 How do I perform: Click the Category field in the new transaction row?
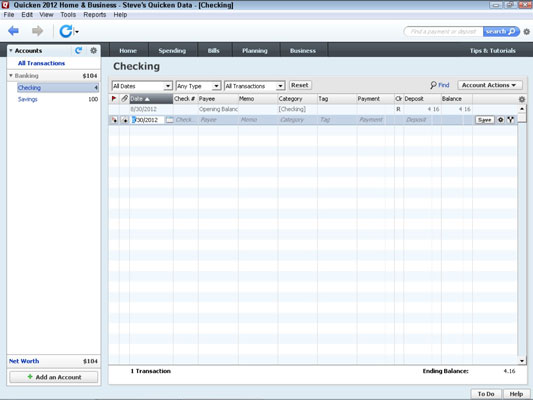pyautogui.click(x=298, y=120)
